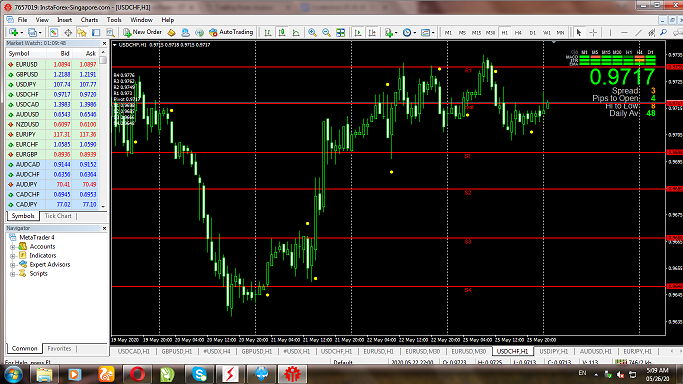Open Windows Start button

[12, 374]
